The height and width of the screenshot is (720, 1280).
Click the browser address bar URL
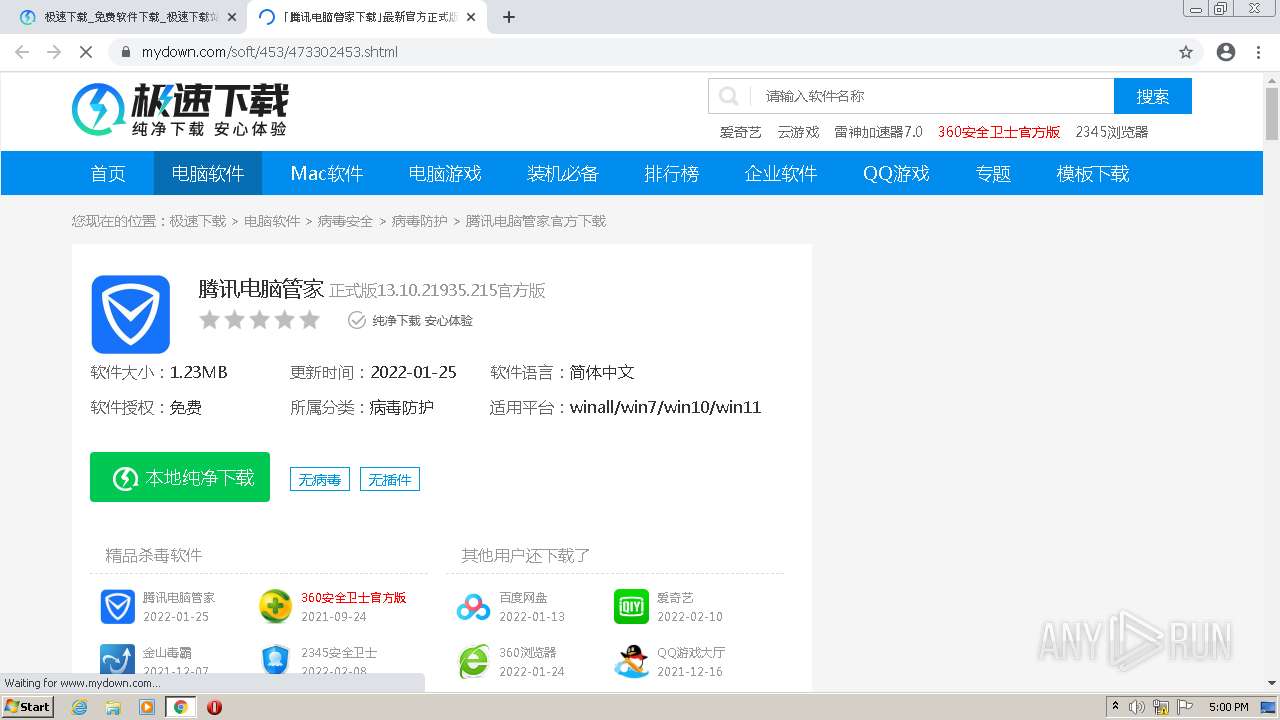(270, 52)
